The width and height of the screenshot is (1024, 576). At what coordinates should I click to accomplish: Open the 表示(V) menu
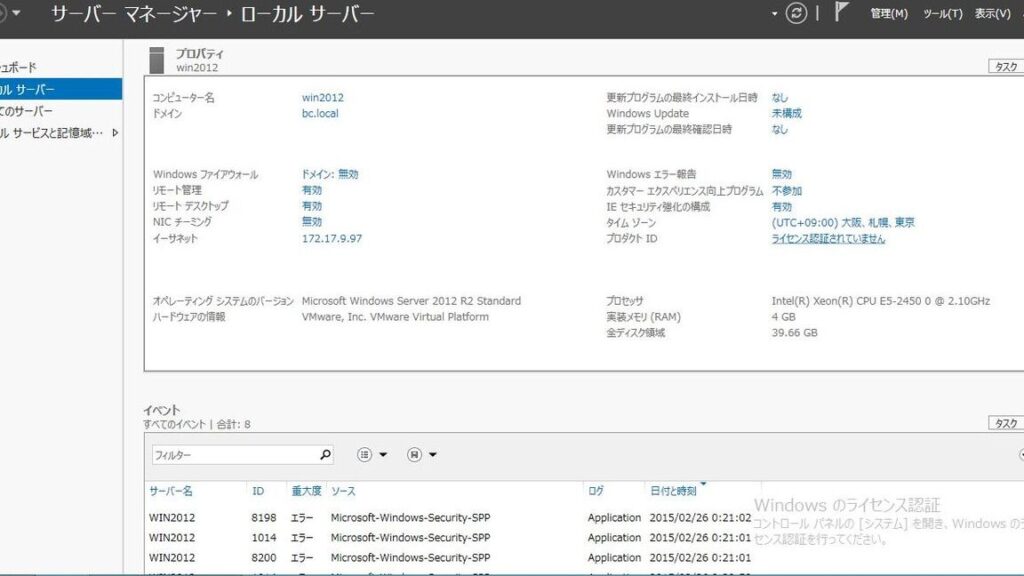[x=993, y=13]
